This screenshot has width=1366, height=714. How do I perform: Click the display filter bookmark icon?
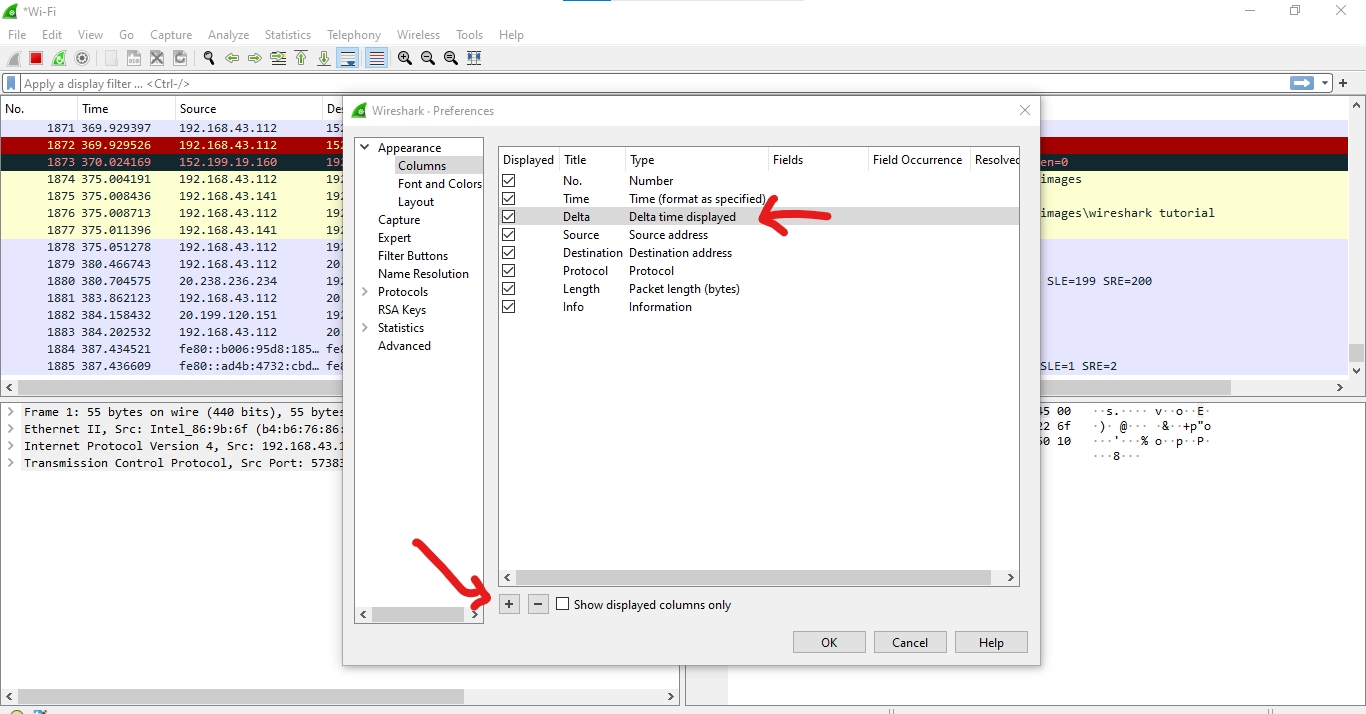(x=11, y=83)
